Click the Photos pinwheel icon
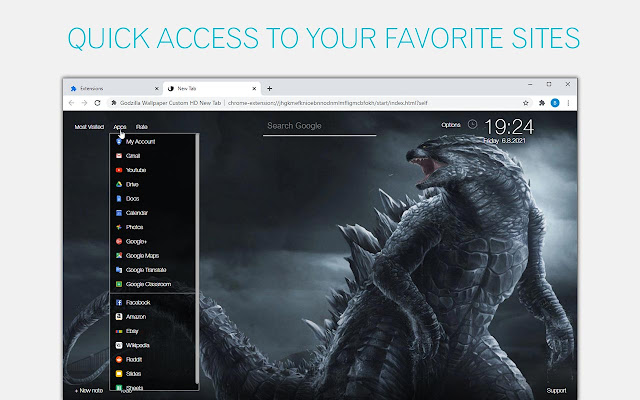The image size is (640, 400). pos(119,227)
